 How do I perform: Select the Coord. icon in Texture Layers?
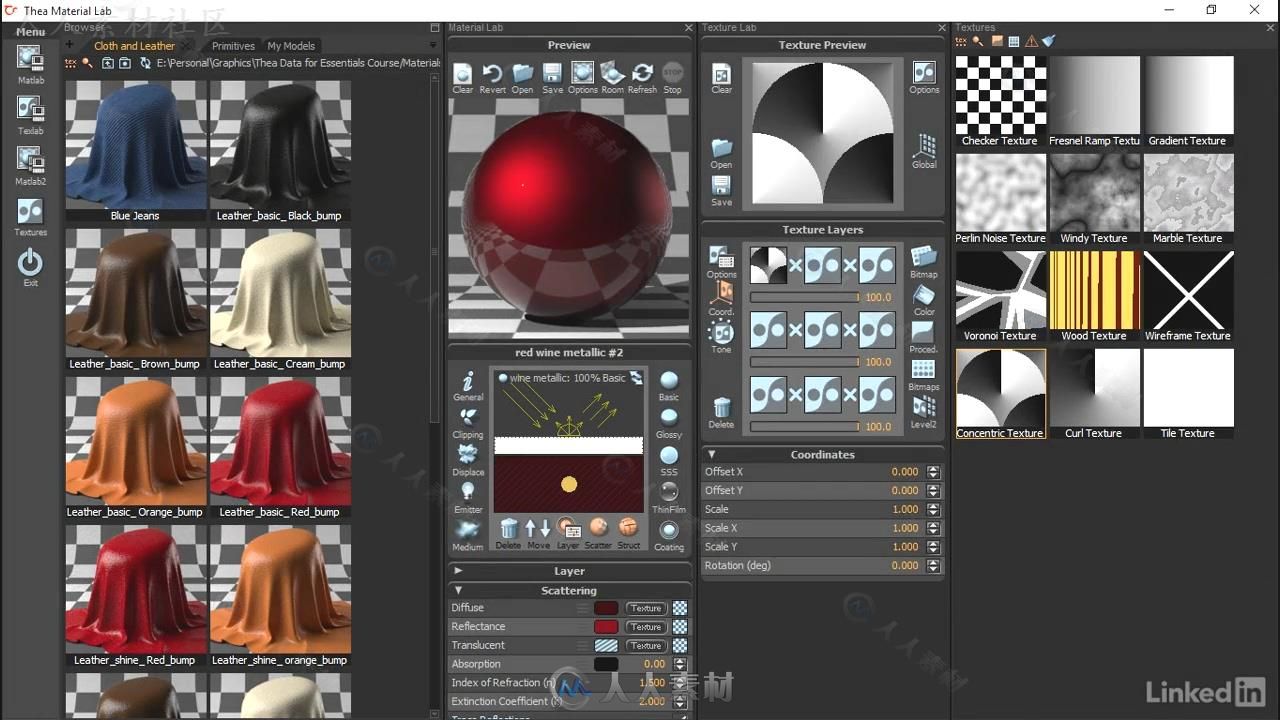721,294
